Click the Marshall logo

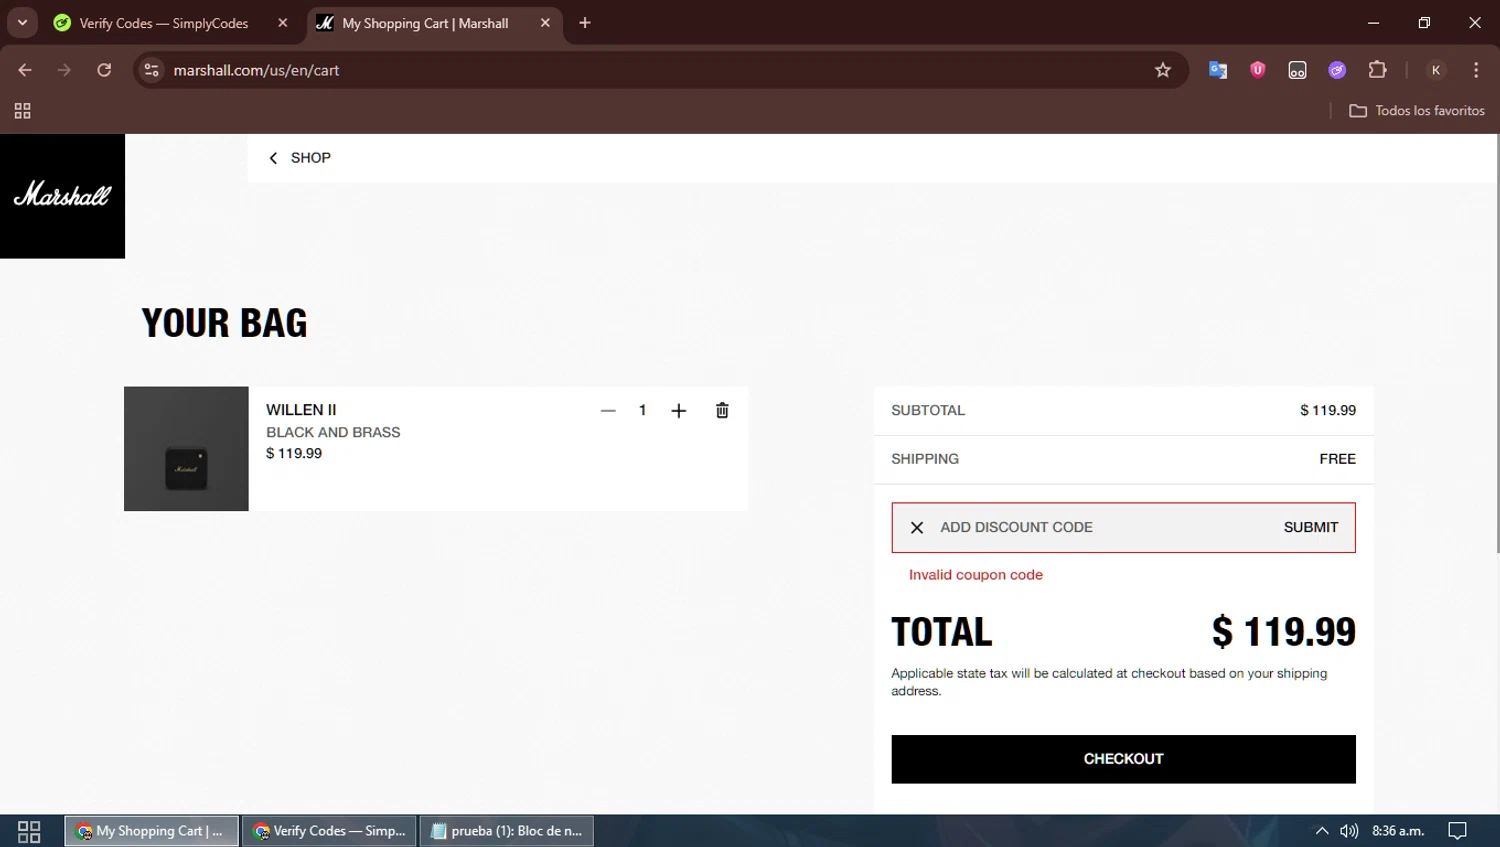point(62,196)
